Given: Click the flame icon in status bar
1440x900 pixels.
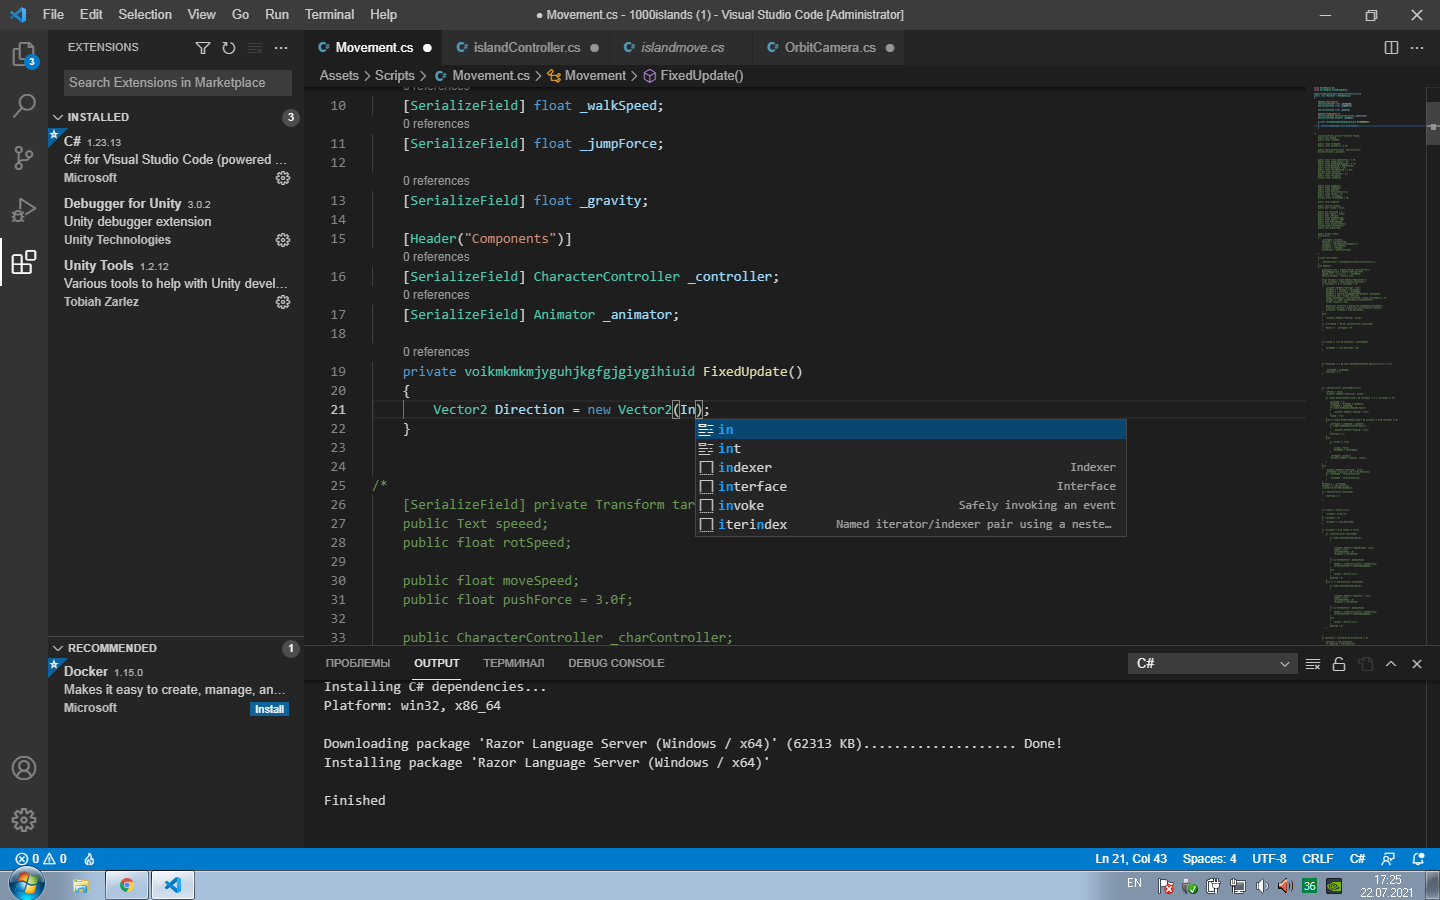Looking at the screenshot, I should coord(89,859).
